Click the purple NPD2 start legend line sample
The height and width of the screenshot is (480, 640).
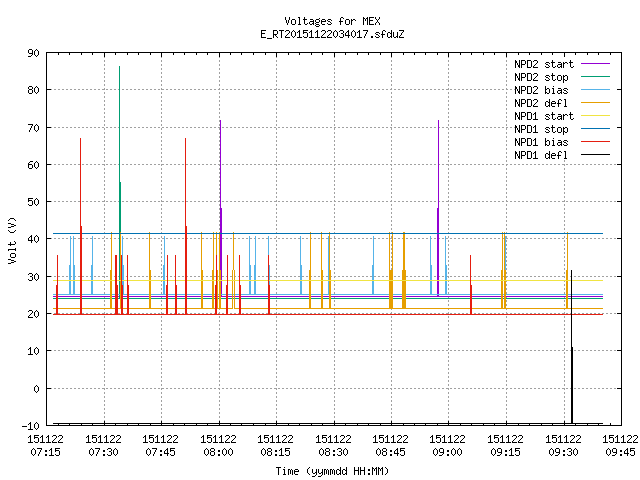pos(595,64)
